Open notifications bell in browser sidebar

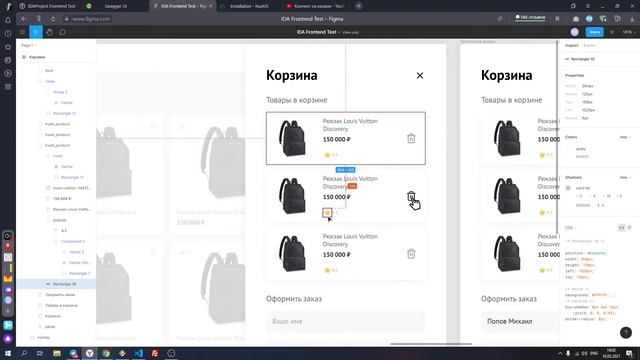point(8,20)
